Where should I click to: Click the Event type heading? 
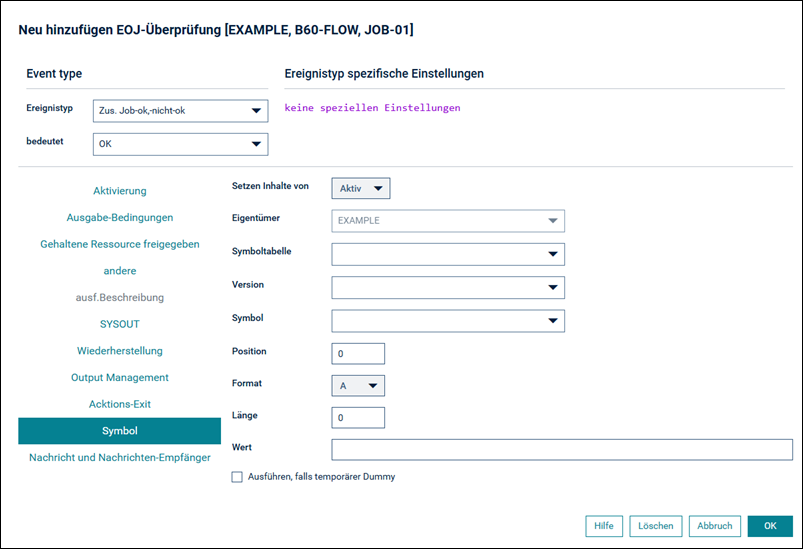click(54, 74)
